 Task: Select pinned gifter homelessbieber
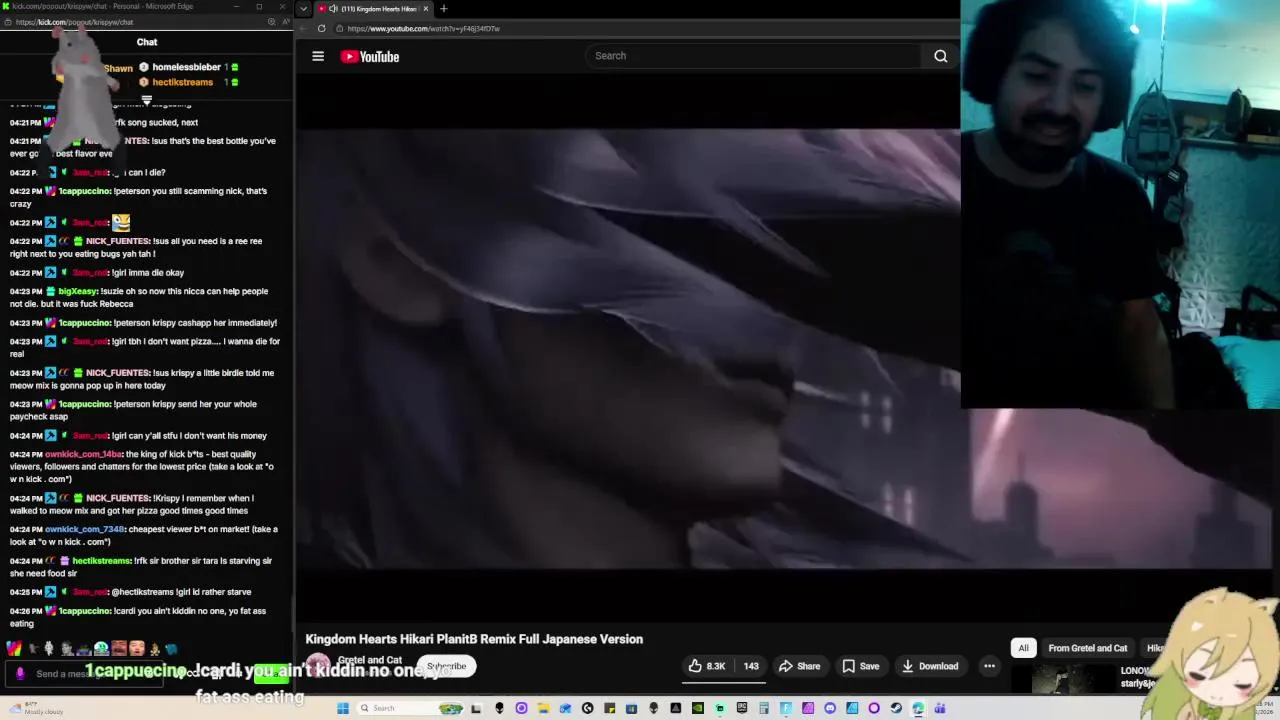[186, 67]
